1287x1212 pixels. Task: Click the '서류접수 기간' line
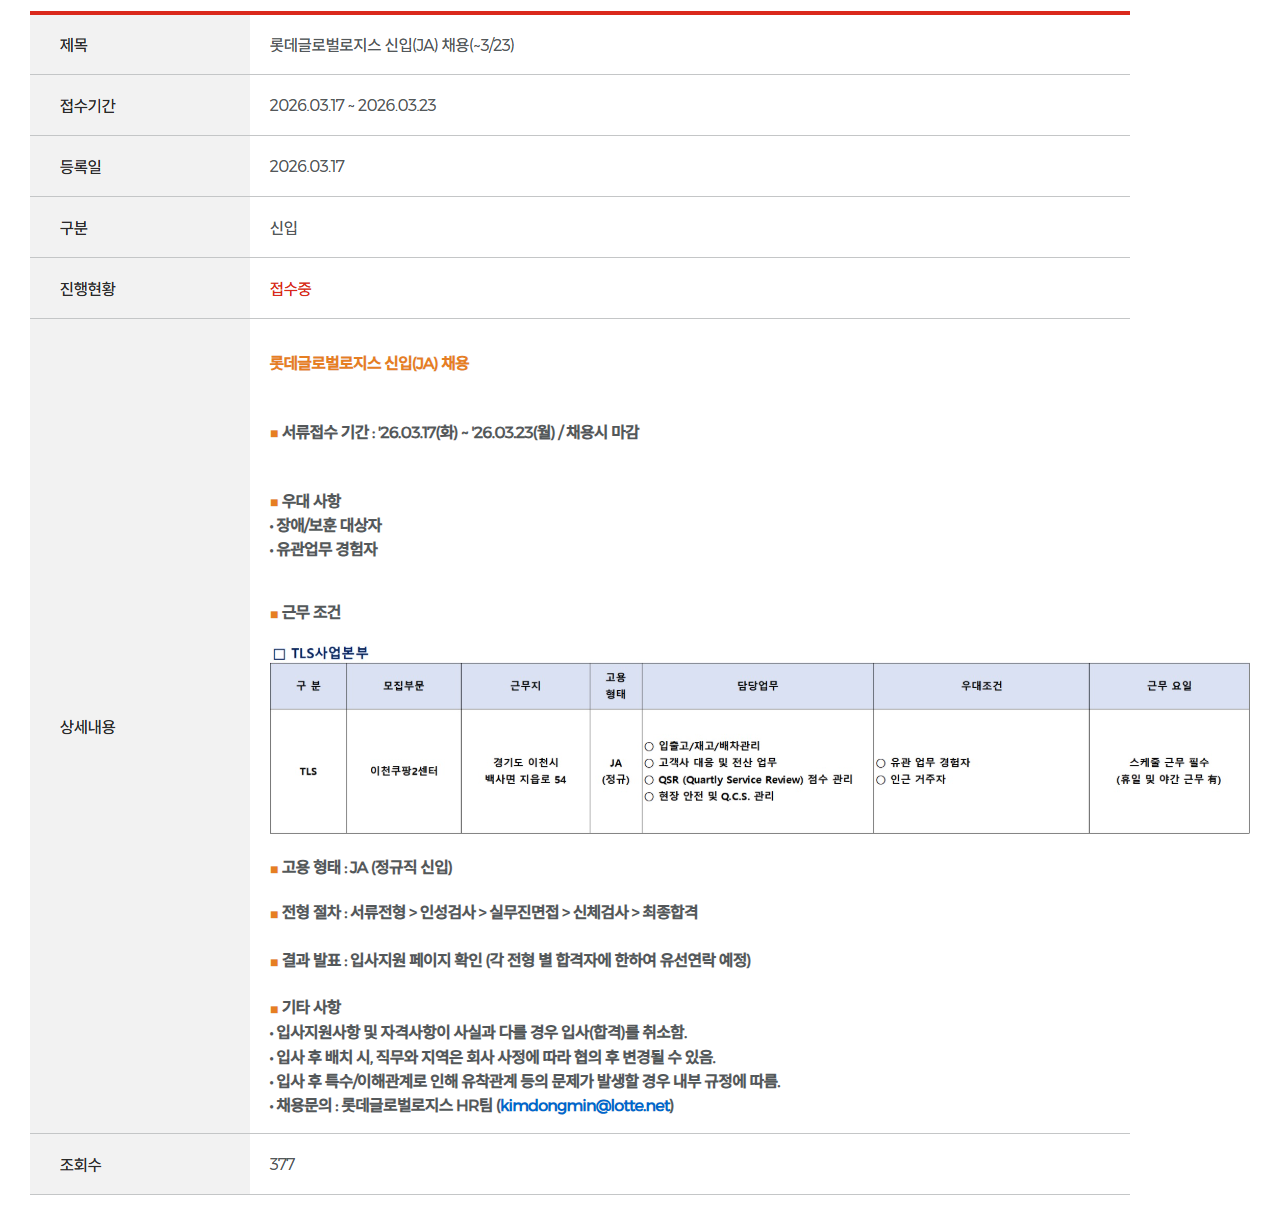(455, 432)
